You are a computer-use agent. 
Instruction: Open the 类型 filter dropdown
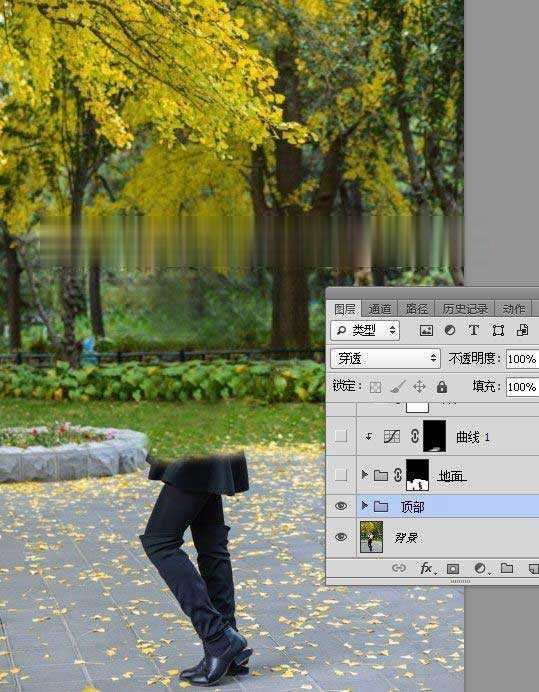pos(365,330)
